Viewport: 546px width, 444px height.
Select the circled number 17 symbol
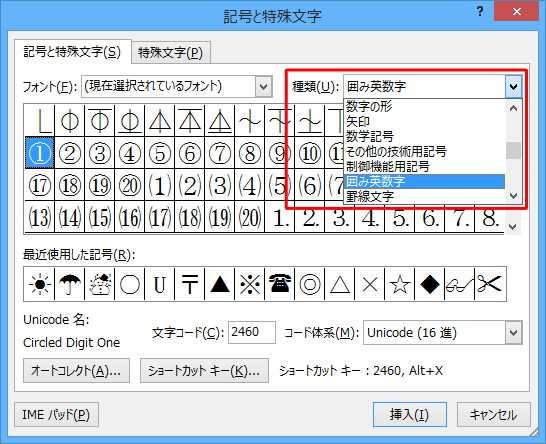click(x=40, y=185)
